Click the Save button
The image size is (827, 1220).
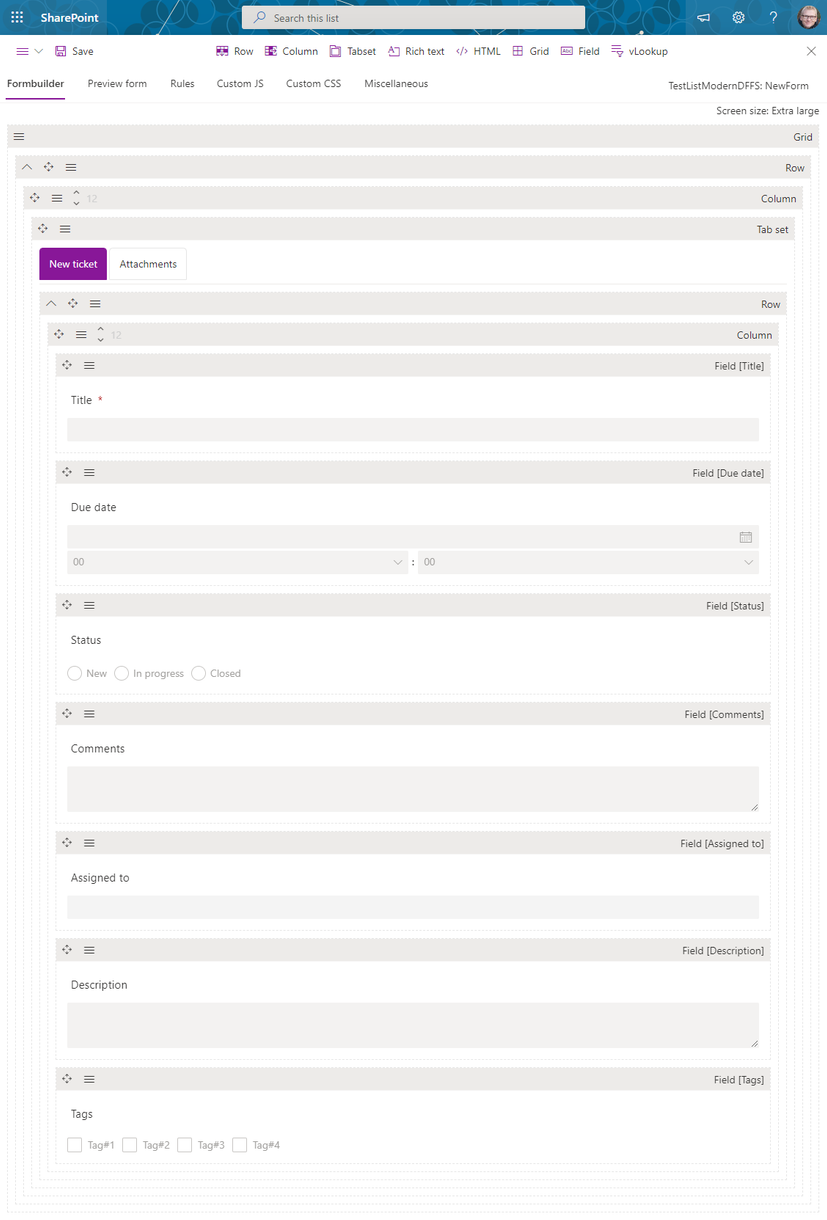pos(74,51)
